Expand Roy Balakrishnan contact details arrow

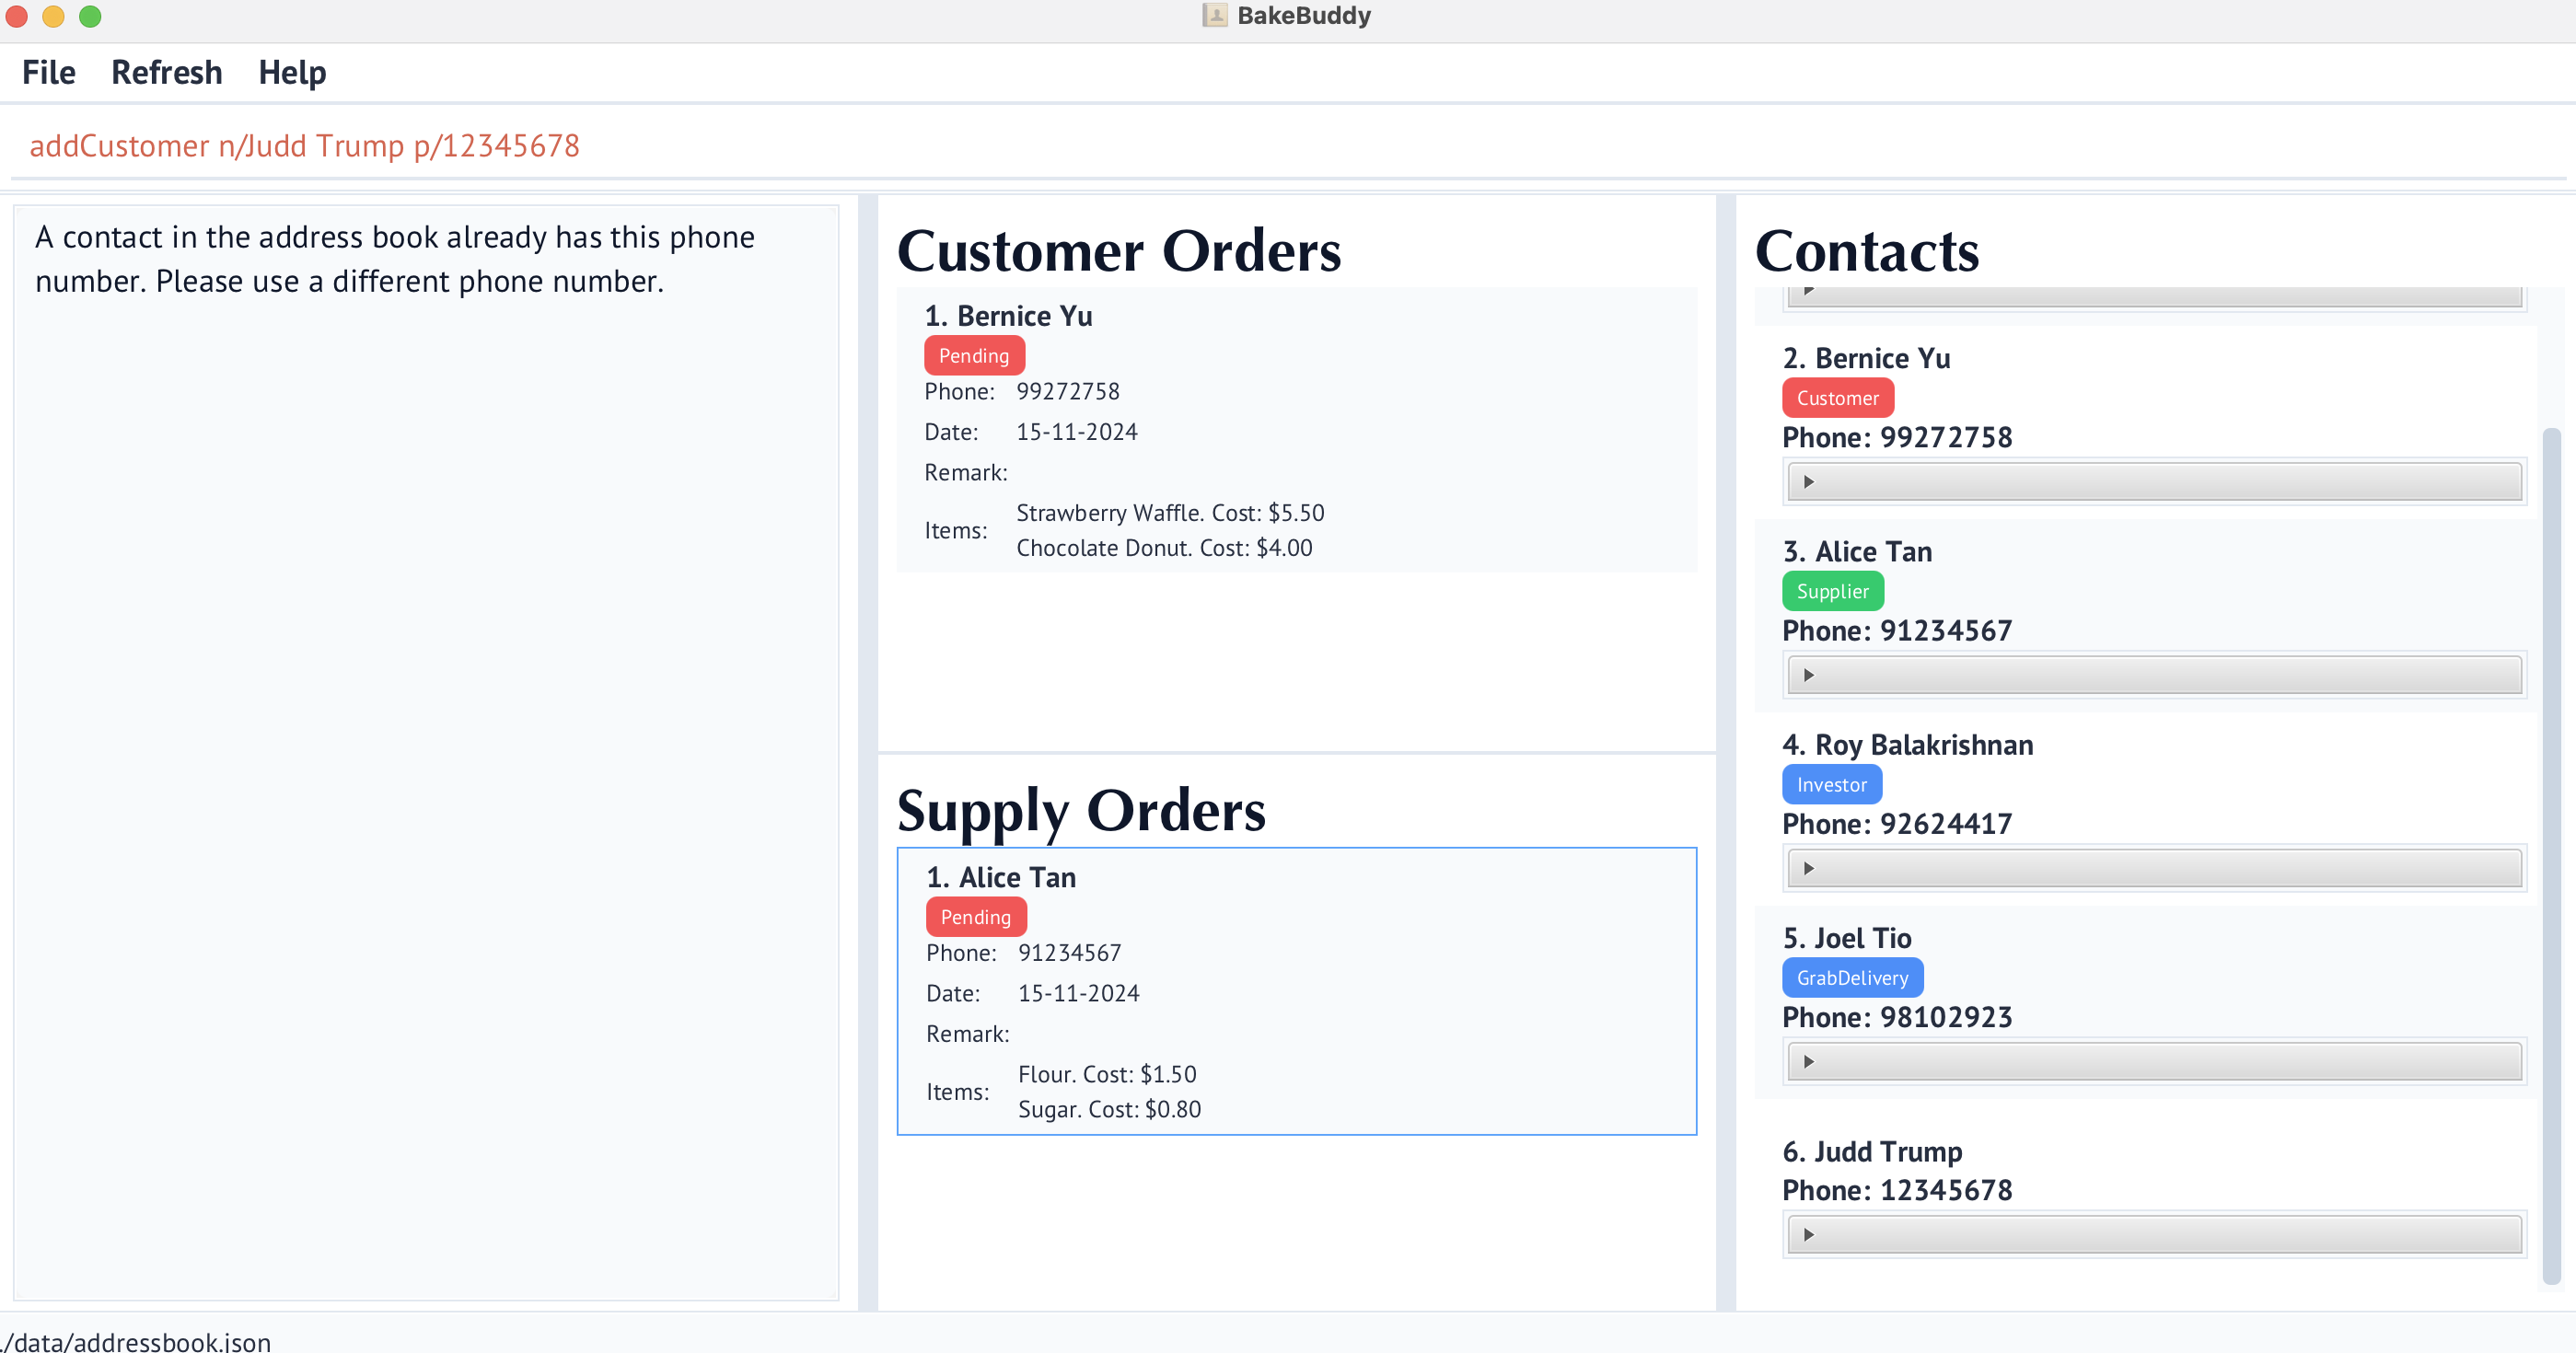coord(1808,868)
